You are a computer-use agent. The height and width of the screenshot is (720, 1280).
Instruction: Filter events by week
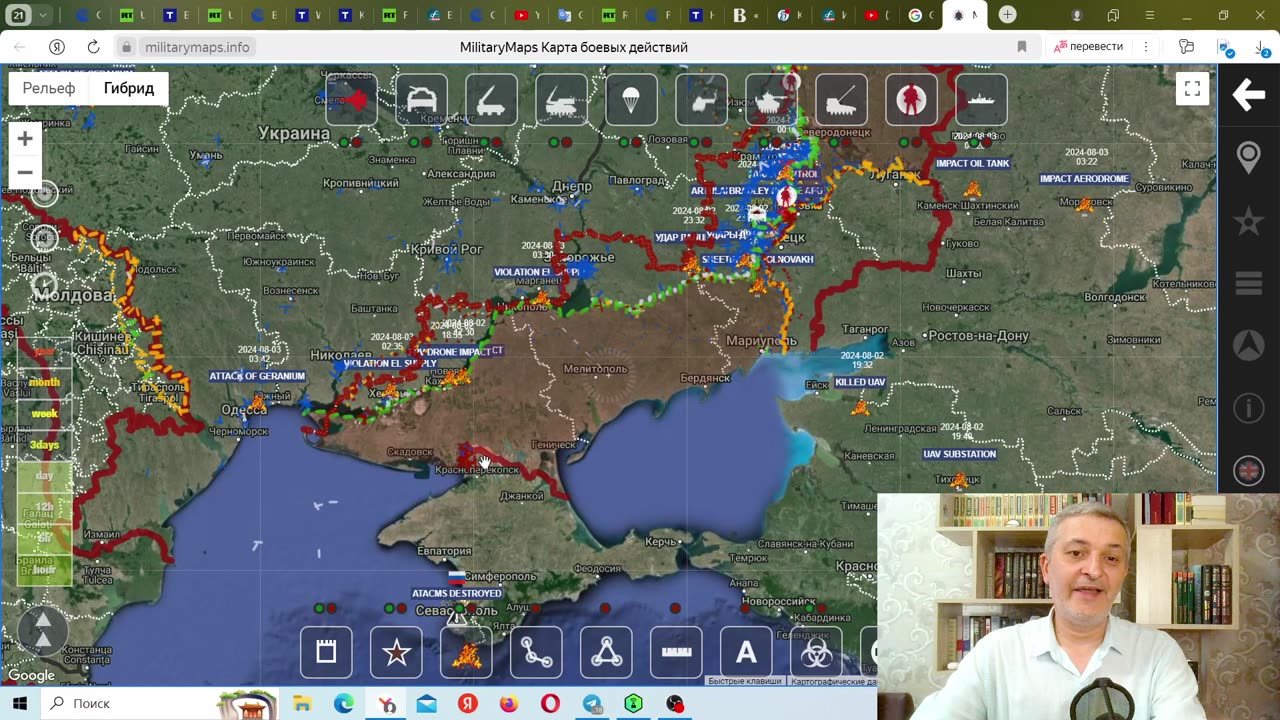(44, 413)
